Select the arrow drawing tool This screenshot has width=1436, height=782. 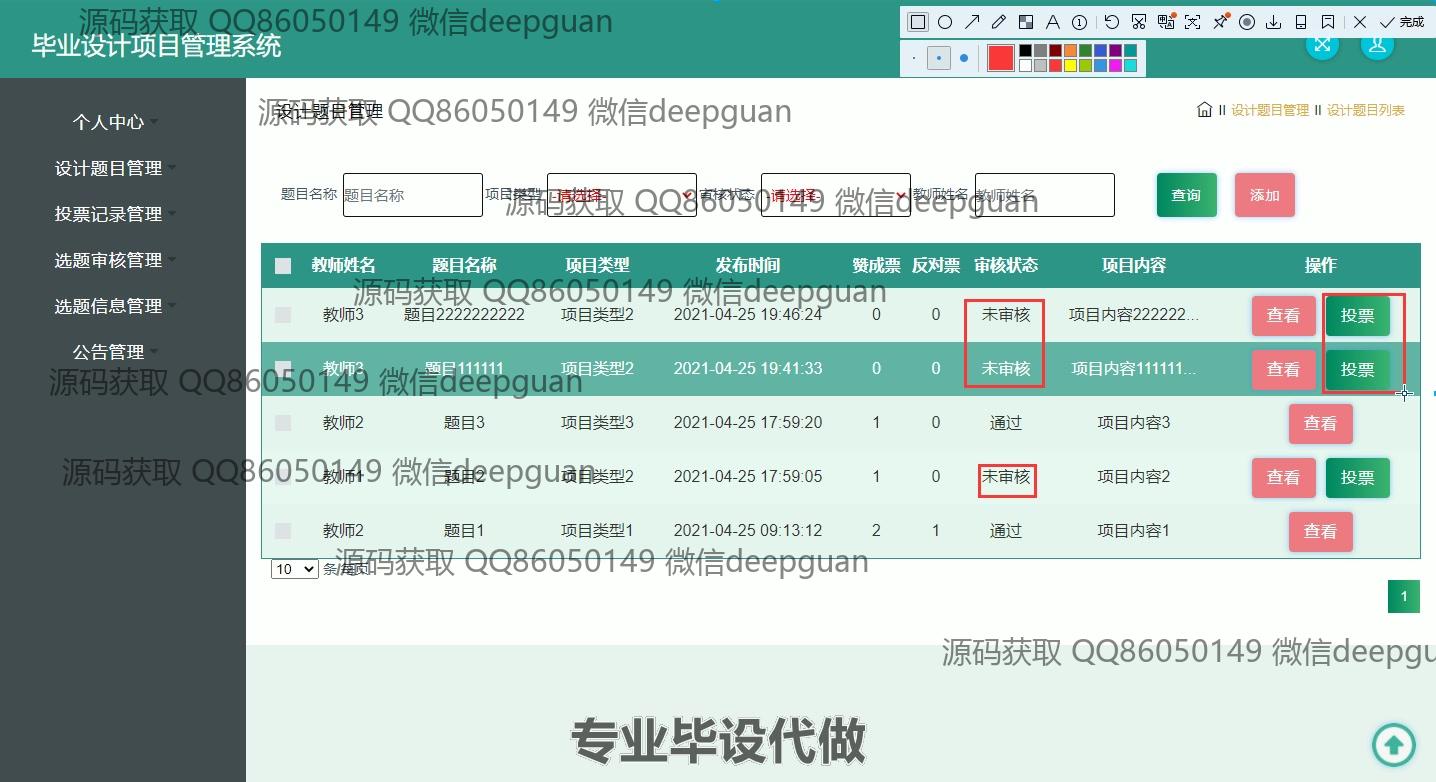coord(971,22)
